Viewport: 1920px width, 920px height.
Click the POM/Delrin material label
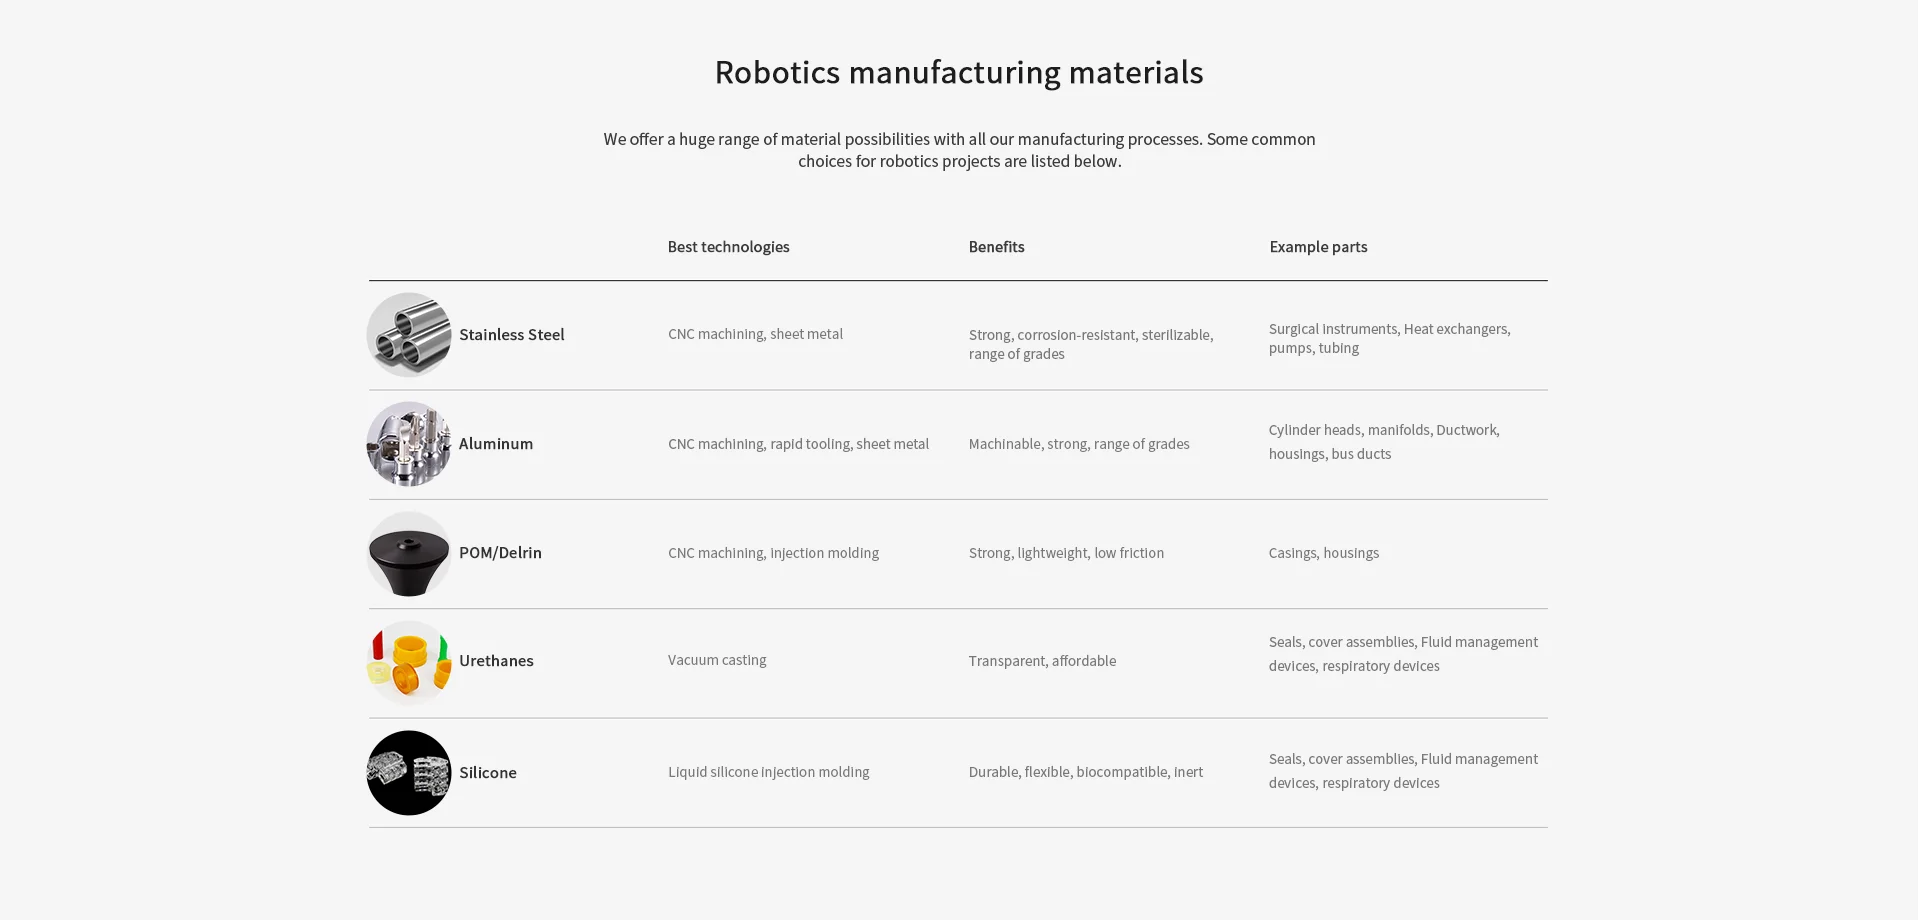[500, 553]
